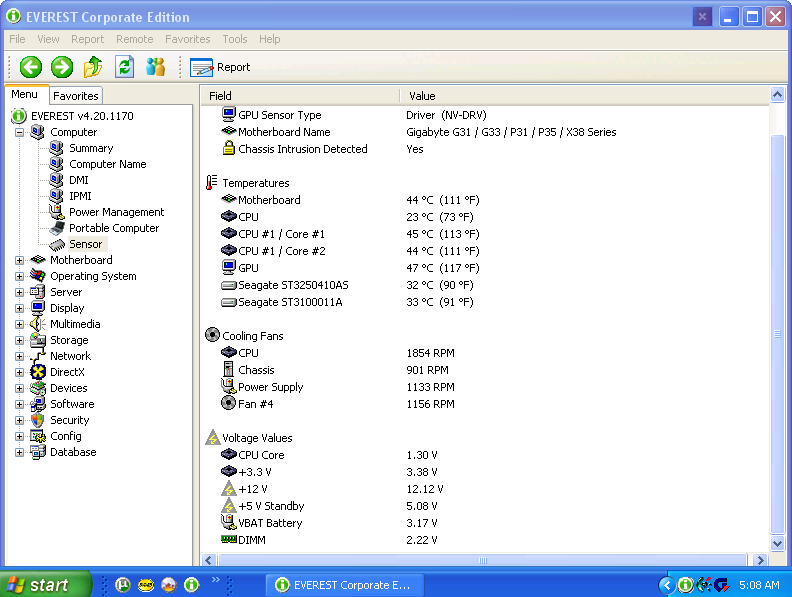The width and height of the screenshot is (792, 597).
Task: Show hidden system tray icons arrow
Action: pyautogui.click(x=667, y=585)
